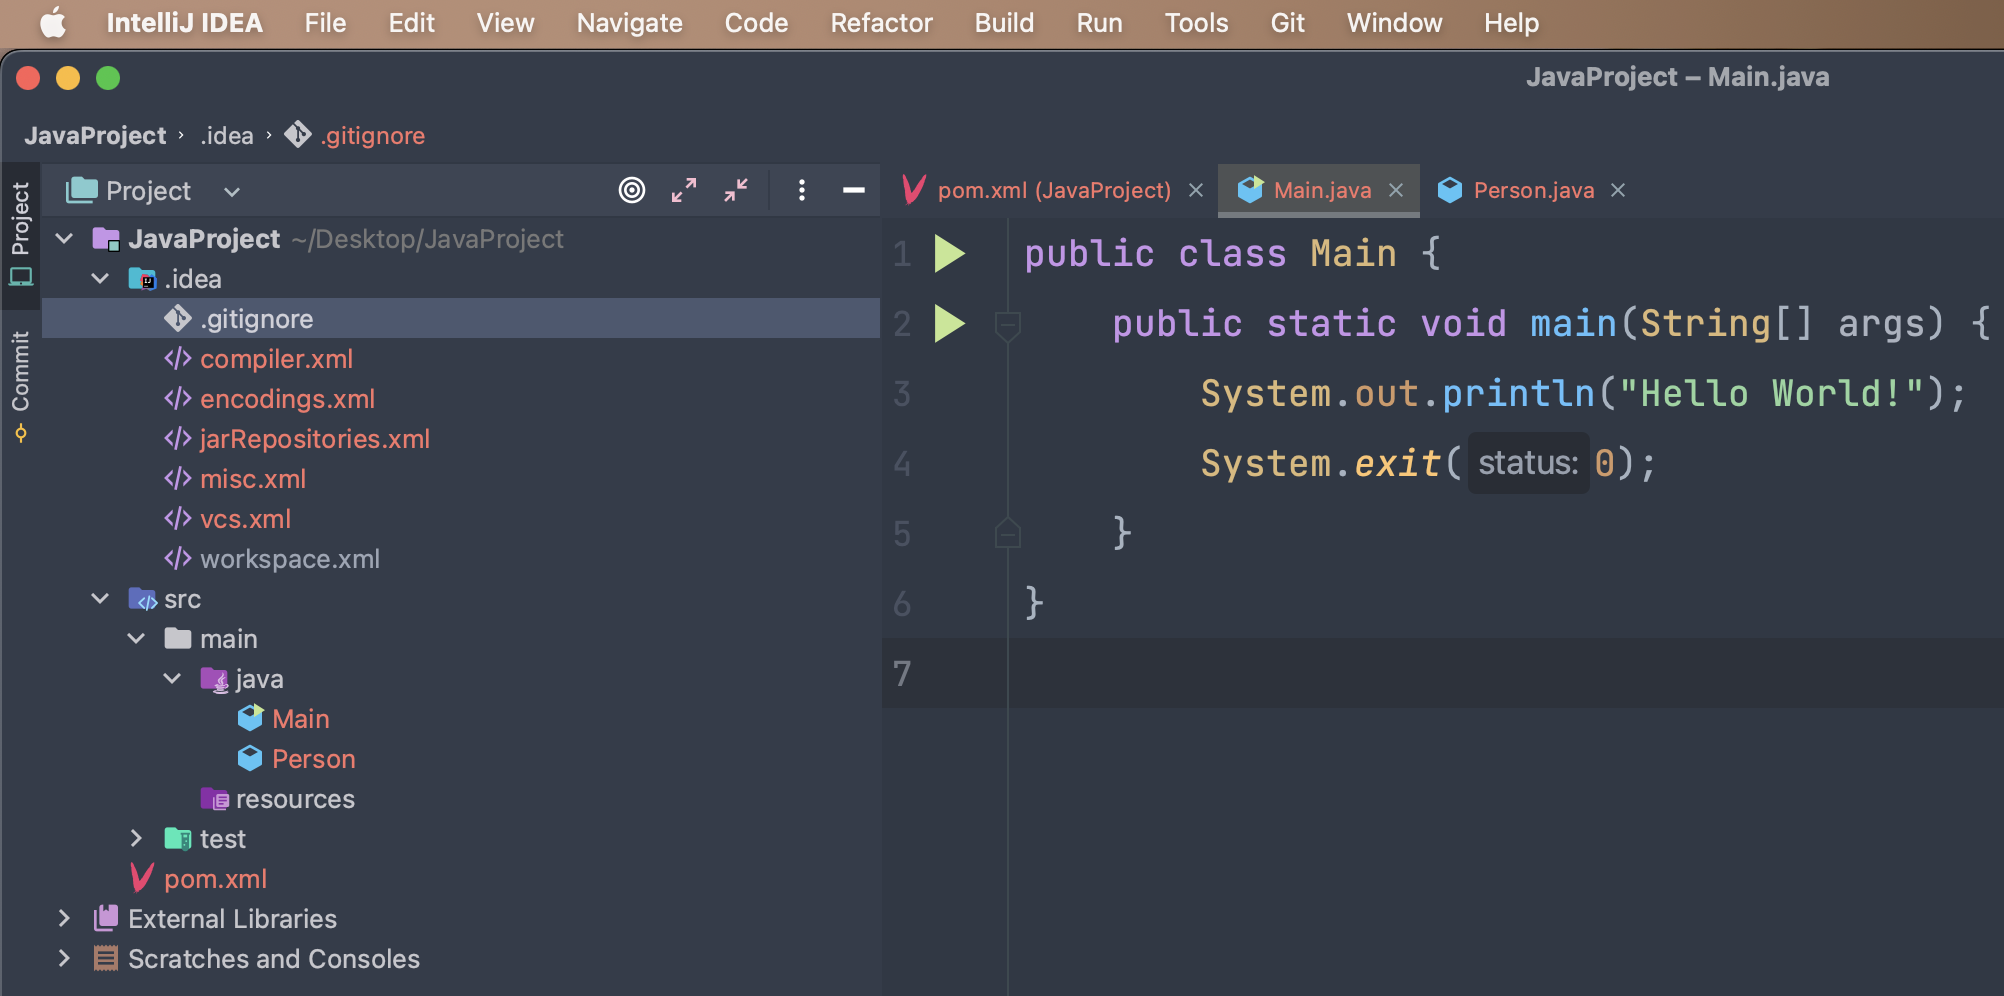2004x996 pixels.
Task: Open the Refactor menu
Action: click(881, 23)
